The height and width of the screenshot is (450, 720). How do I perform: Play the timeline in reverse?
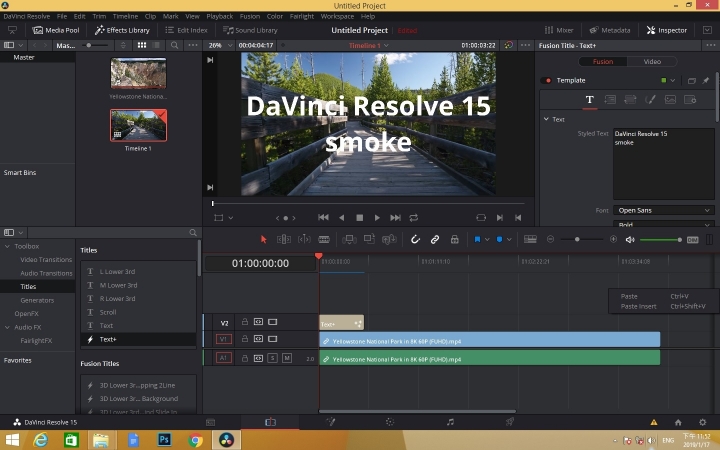tap(341, 218)
